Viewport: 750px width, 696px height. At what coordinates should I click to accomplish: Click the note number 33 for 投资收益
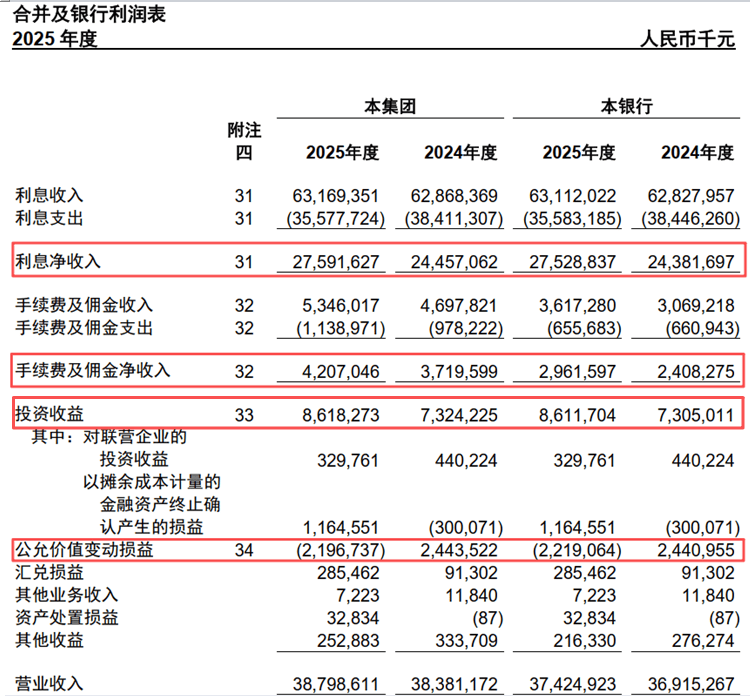244,415
